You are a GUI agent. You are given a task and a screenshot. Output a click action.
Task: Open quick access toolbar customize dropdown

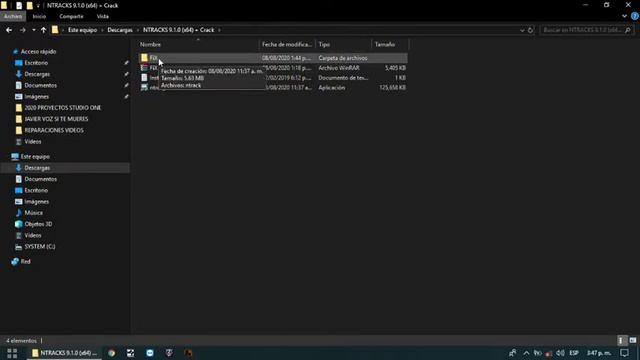click(x=38, y=6)
